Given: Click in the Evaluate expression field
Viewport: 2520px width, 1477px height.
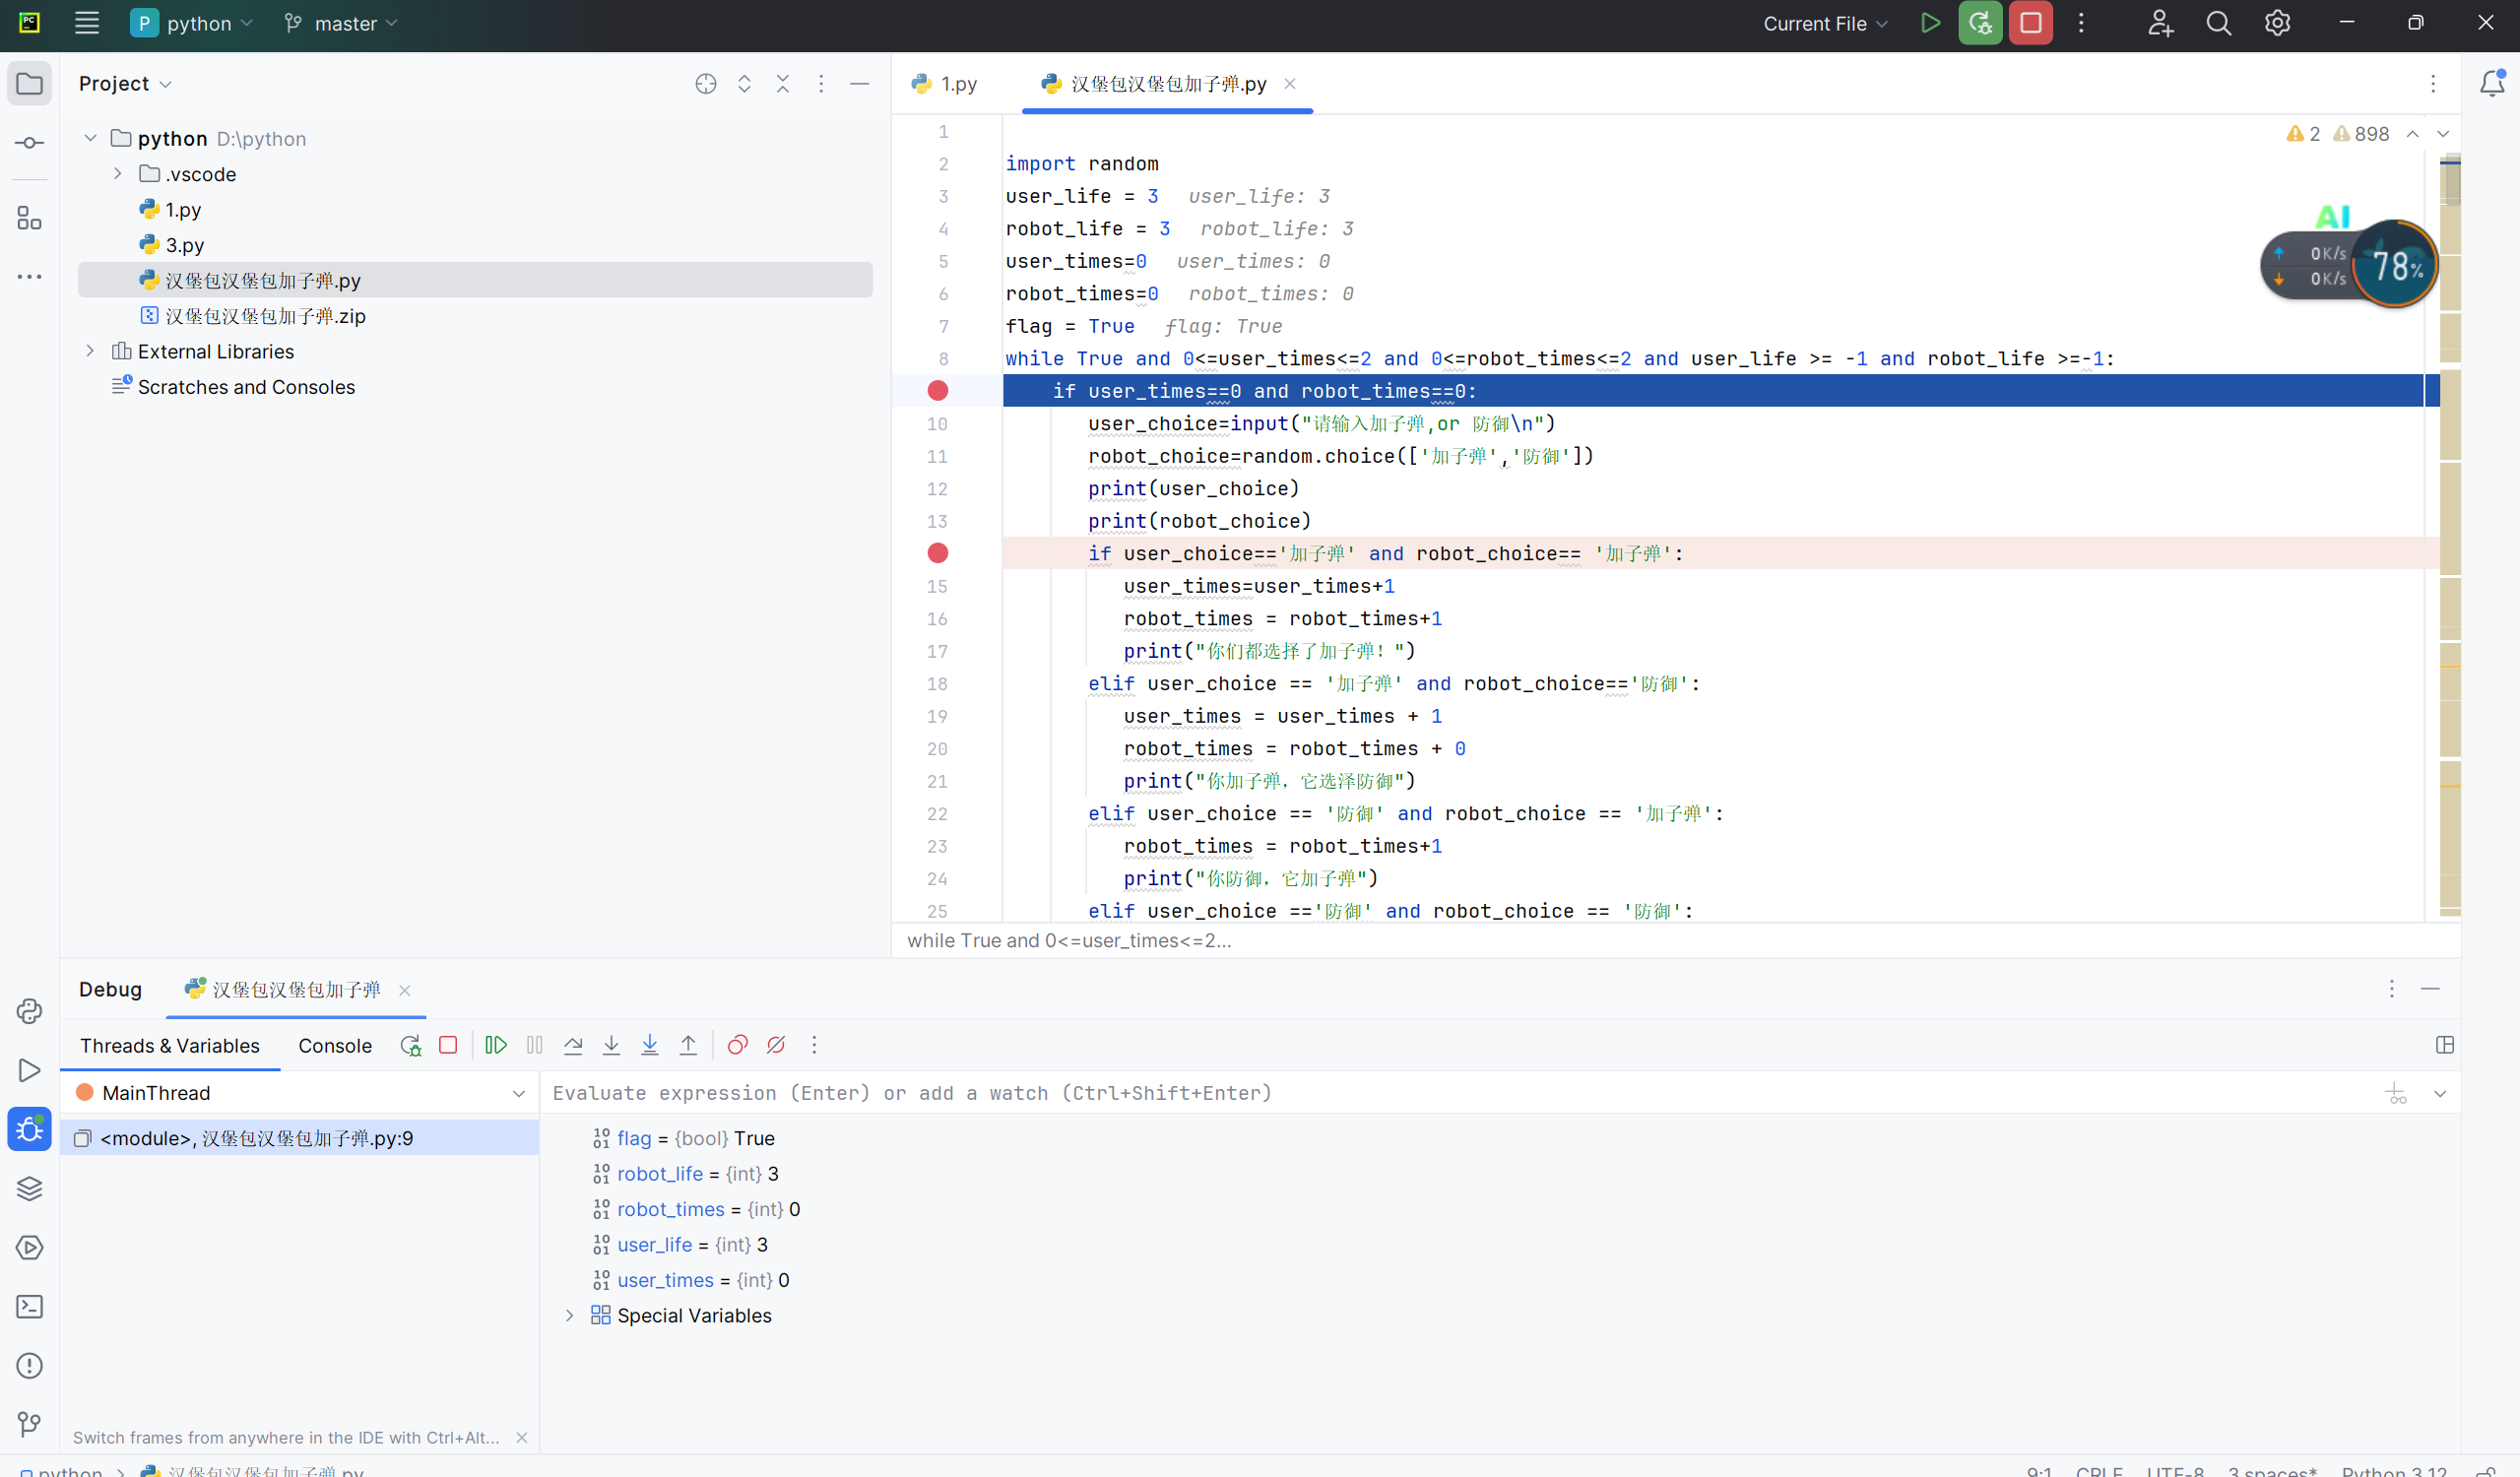Looking at the screenshot, I should click(1455, 1093).
